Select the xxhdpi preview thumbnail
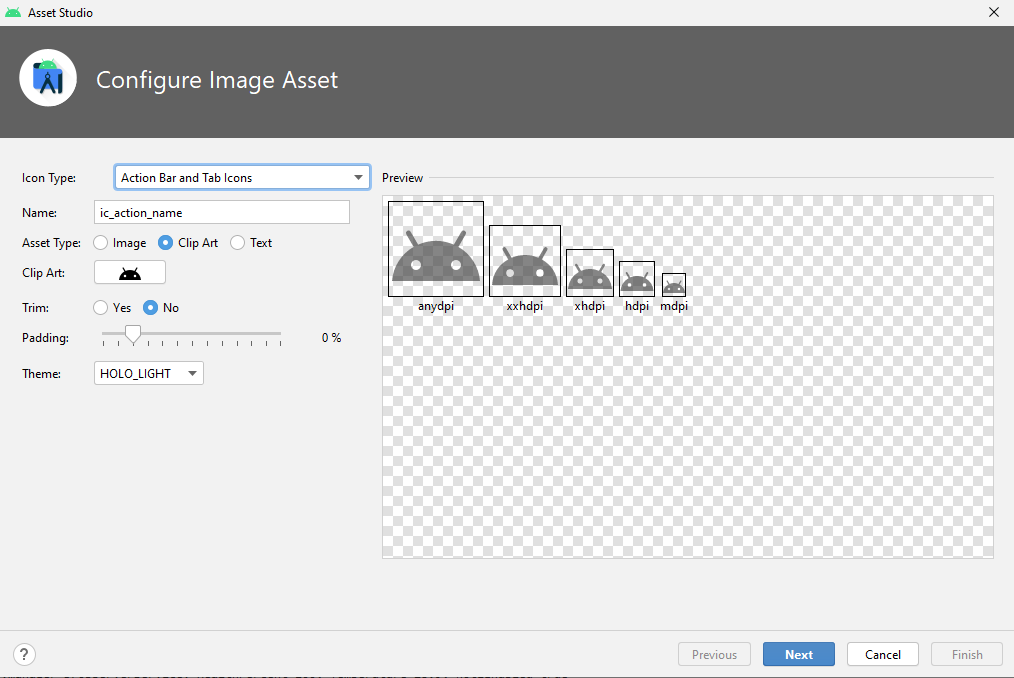 [x=525, y=261]
